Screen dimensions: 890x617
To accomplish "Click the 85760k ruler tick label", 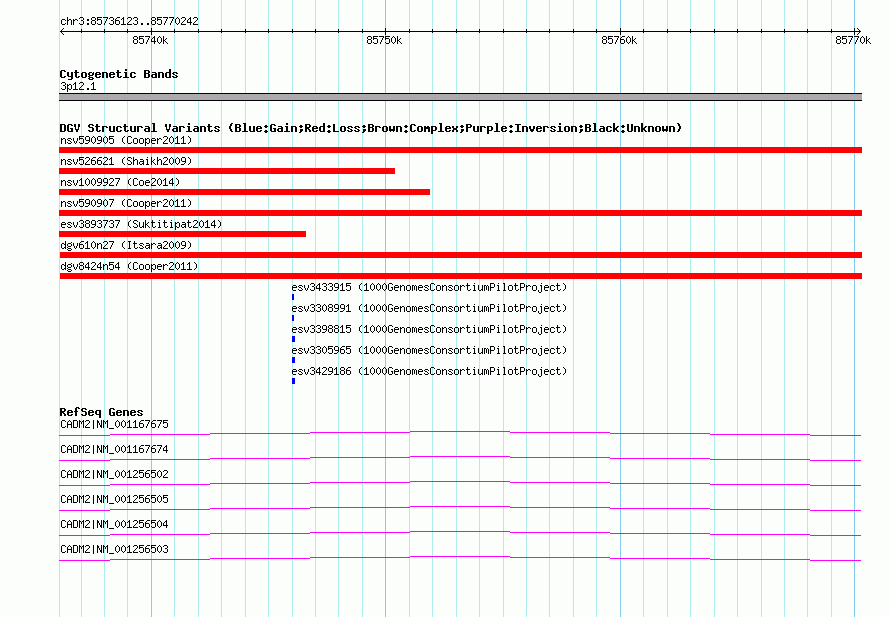I will coord(619,40).
